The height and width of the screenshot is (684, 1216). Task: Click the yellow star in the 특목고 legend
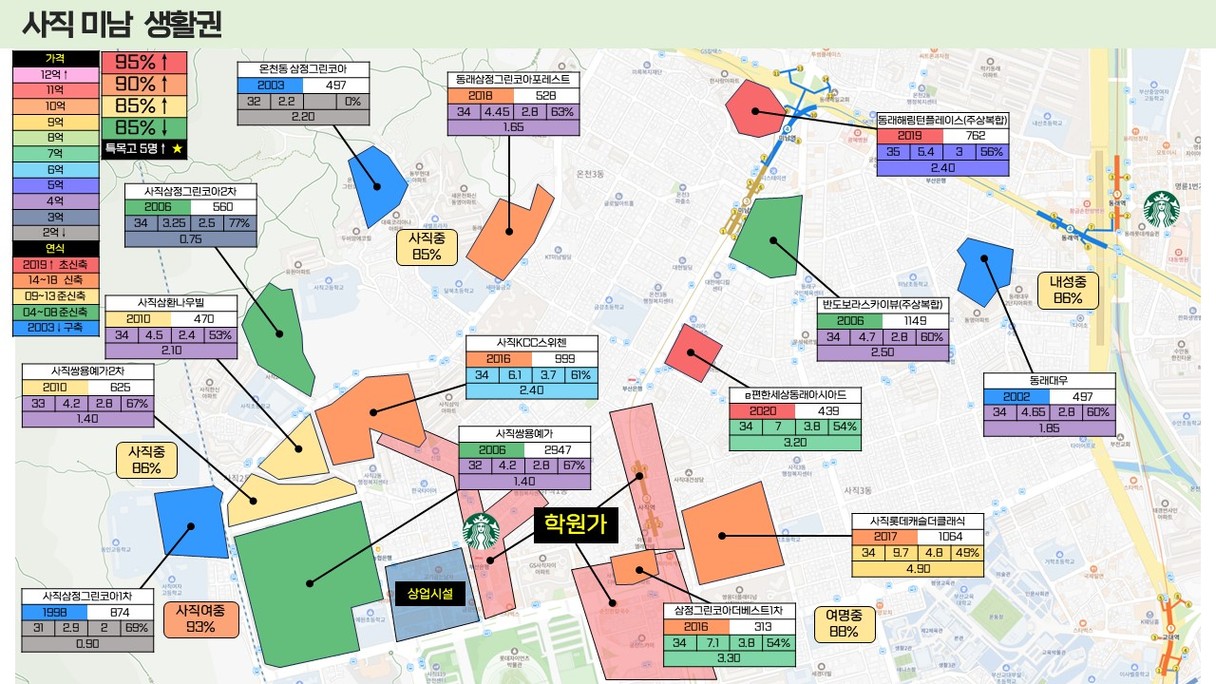coord(177,148)
